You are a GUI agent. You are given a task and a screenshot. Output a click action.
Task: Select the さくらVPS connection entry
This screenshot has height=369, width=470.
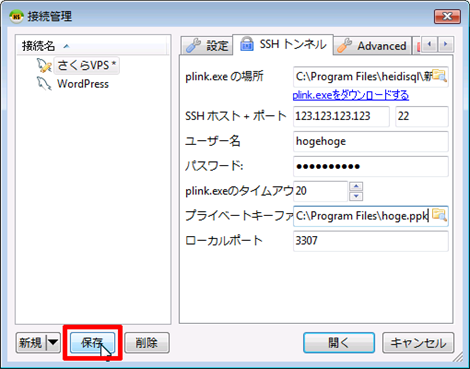coord(86,65)
